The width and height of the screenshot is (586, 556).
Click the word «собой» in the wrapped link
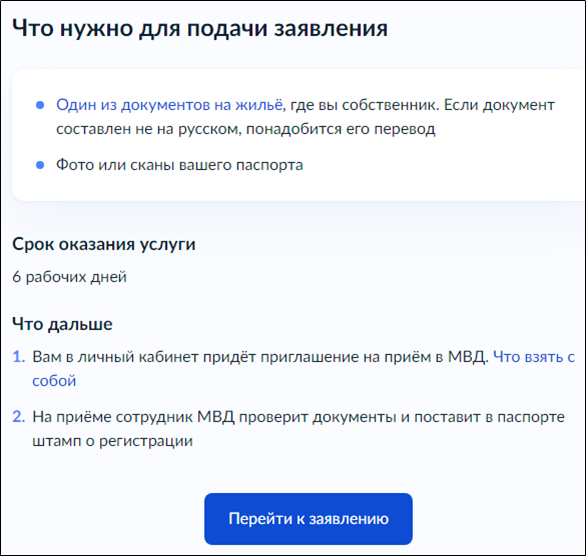(54, 381)
